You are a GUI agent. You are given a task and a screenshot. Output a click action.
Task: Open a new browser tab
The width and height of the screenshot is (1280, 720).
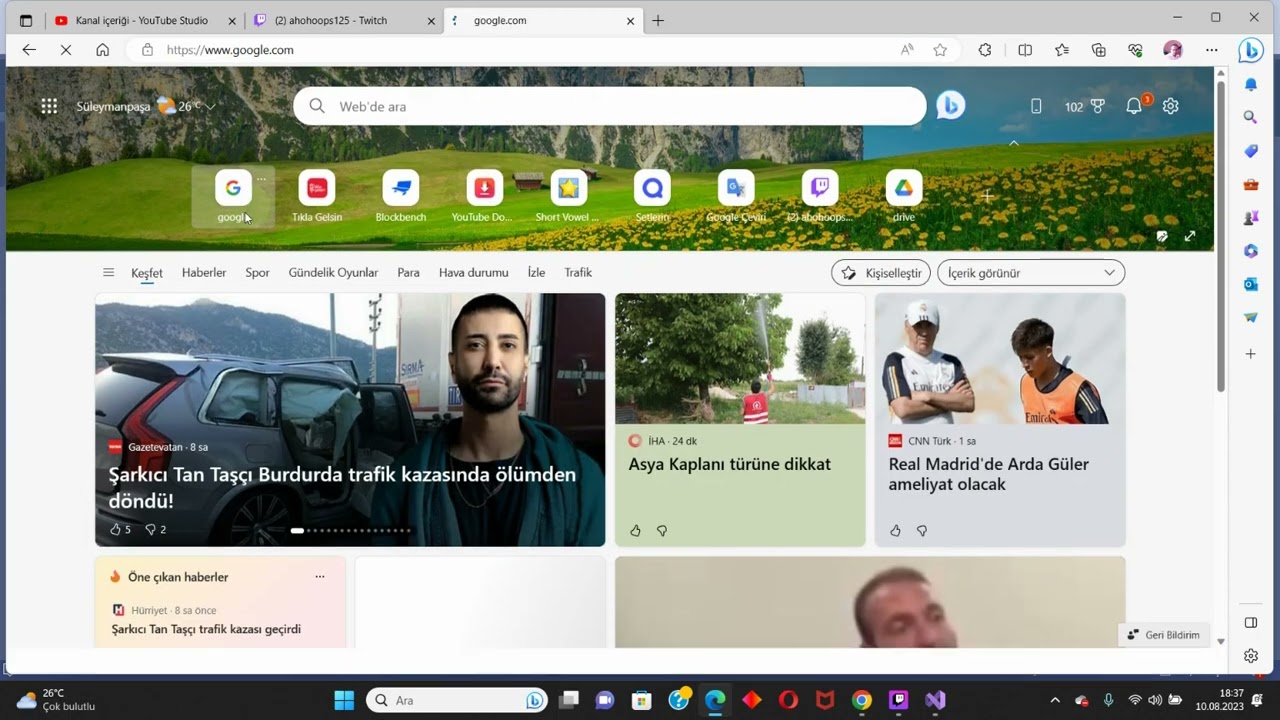tap(658, 20)
